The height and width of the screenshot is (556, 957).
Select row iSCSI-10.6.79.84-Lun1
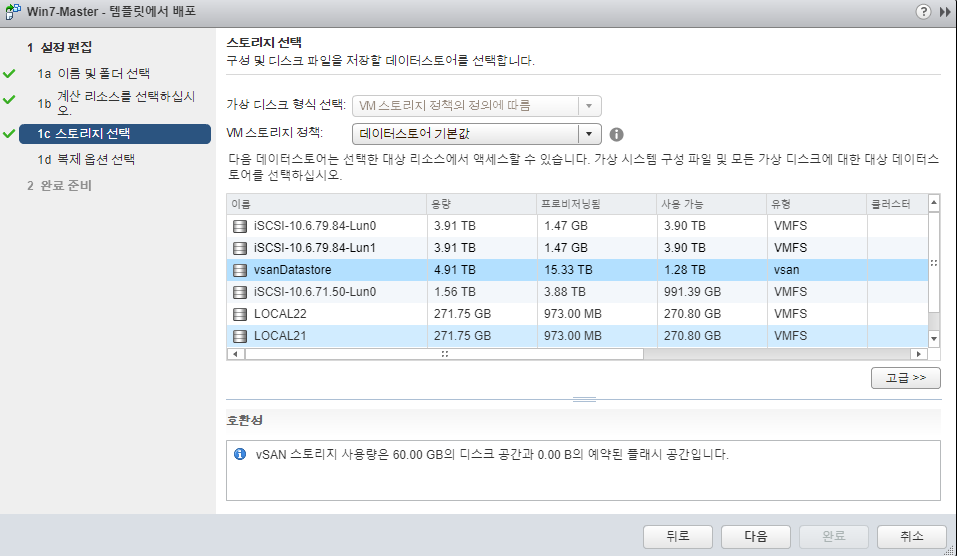tap(577, 248)
